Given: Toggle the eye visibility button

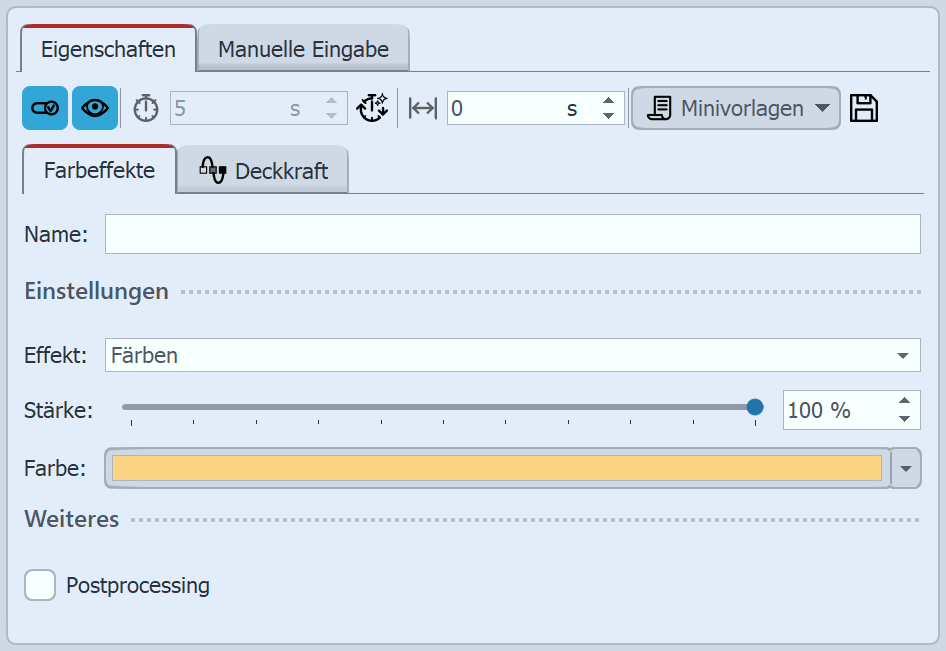Looking at the screenshot, I should point(95,108).
